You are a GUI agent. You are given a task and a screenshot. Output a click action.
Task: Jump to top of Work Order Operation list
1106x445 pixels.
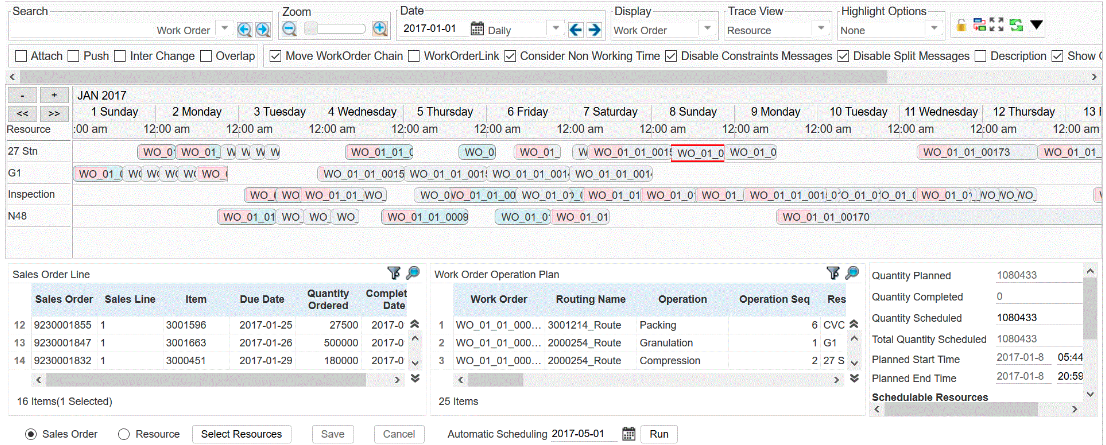(853, 323)
